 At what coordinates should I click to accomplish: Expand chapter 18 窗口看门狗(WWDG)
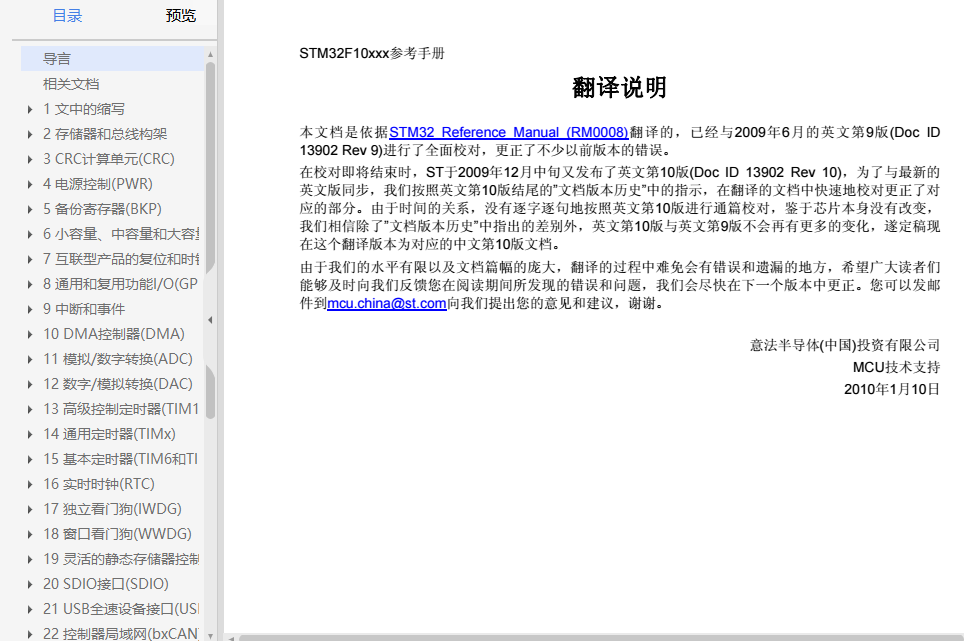point(30,535)
